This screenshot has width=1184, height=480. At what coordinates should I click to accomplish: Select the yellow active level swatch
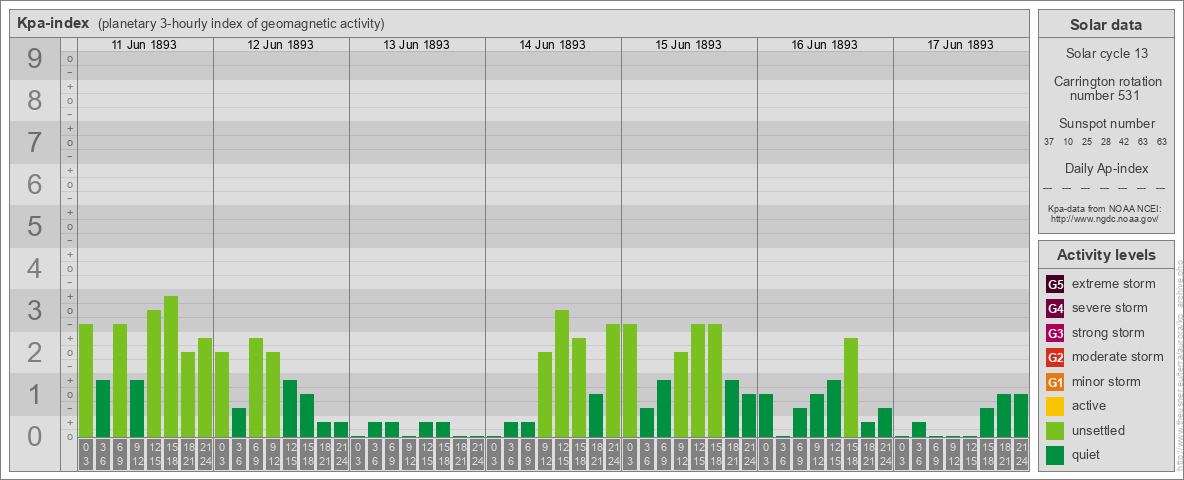pyautogui.click(x=1055, y=406)
